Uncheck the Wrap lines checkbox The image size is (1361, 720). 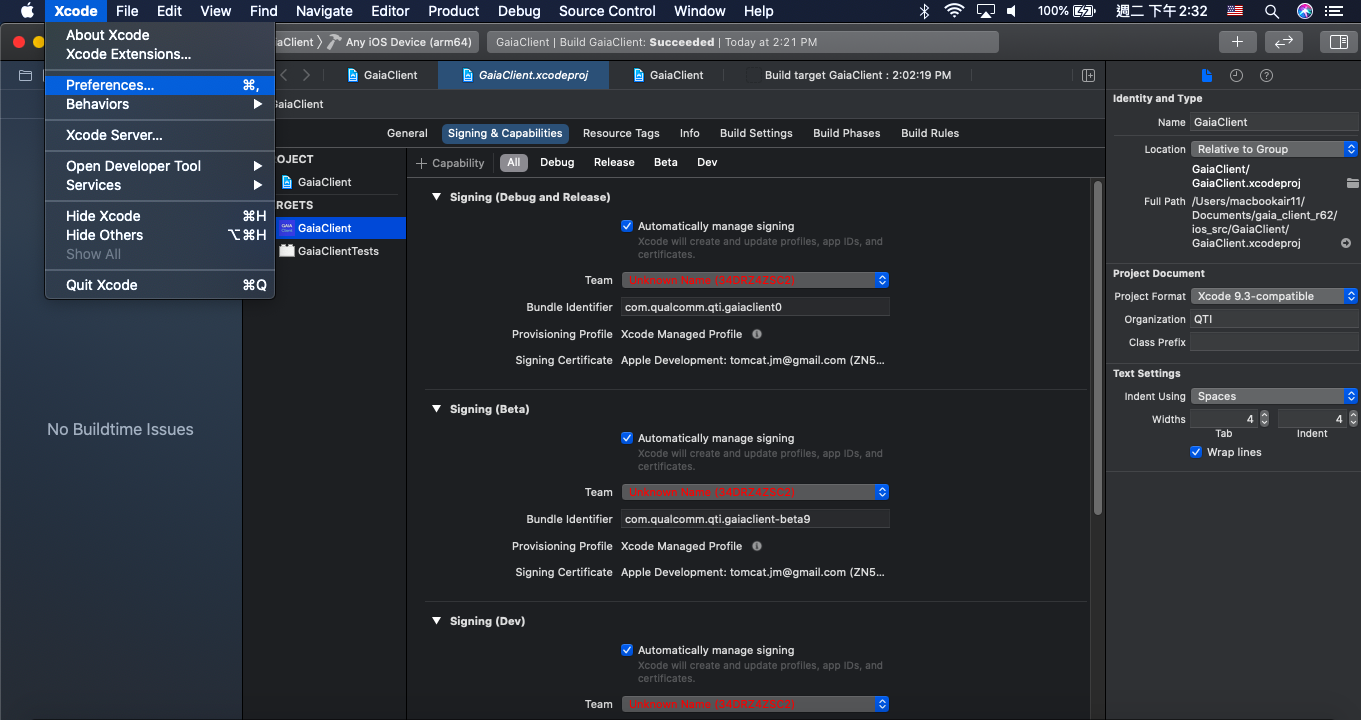pyautogui.click(x=1196, y=452)
